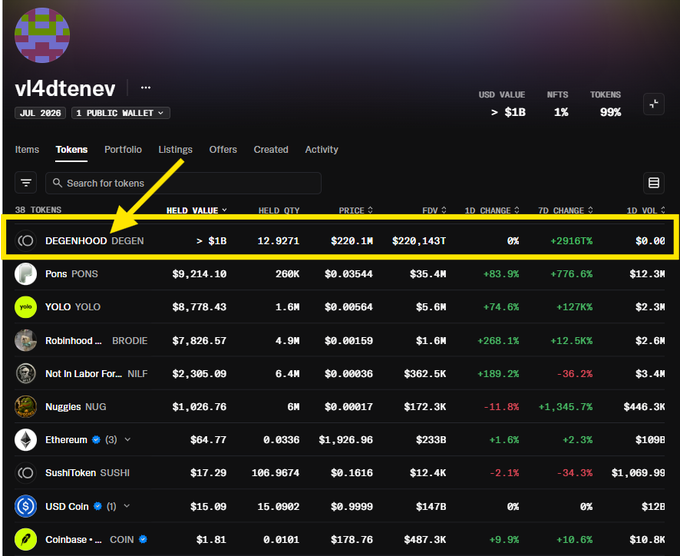
Task: Click USD Coin's verified badge
Action: [x=98, y=506]
